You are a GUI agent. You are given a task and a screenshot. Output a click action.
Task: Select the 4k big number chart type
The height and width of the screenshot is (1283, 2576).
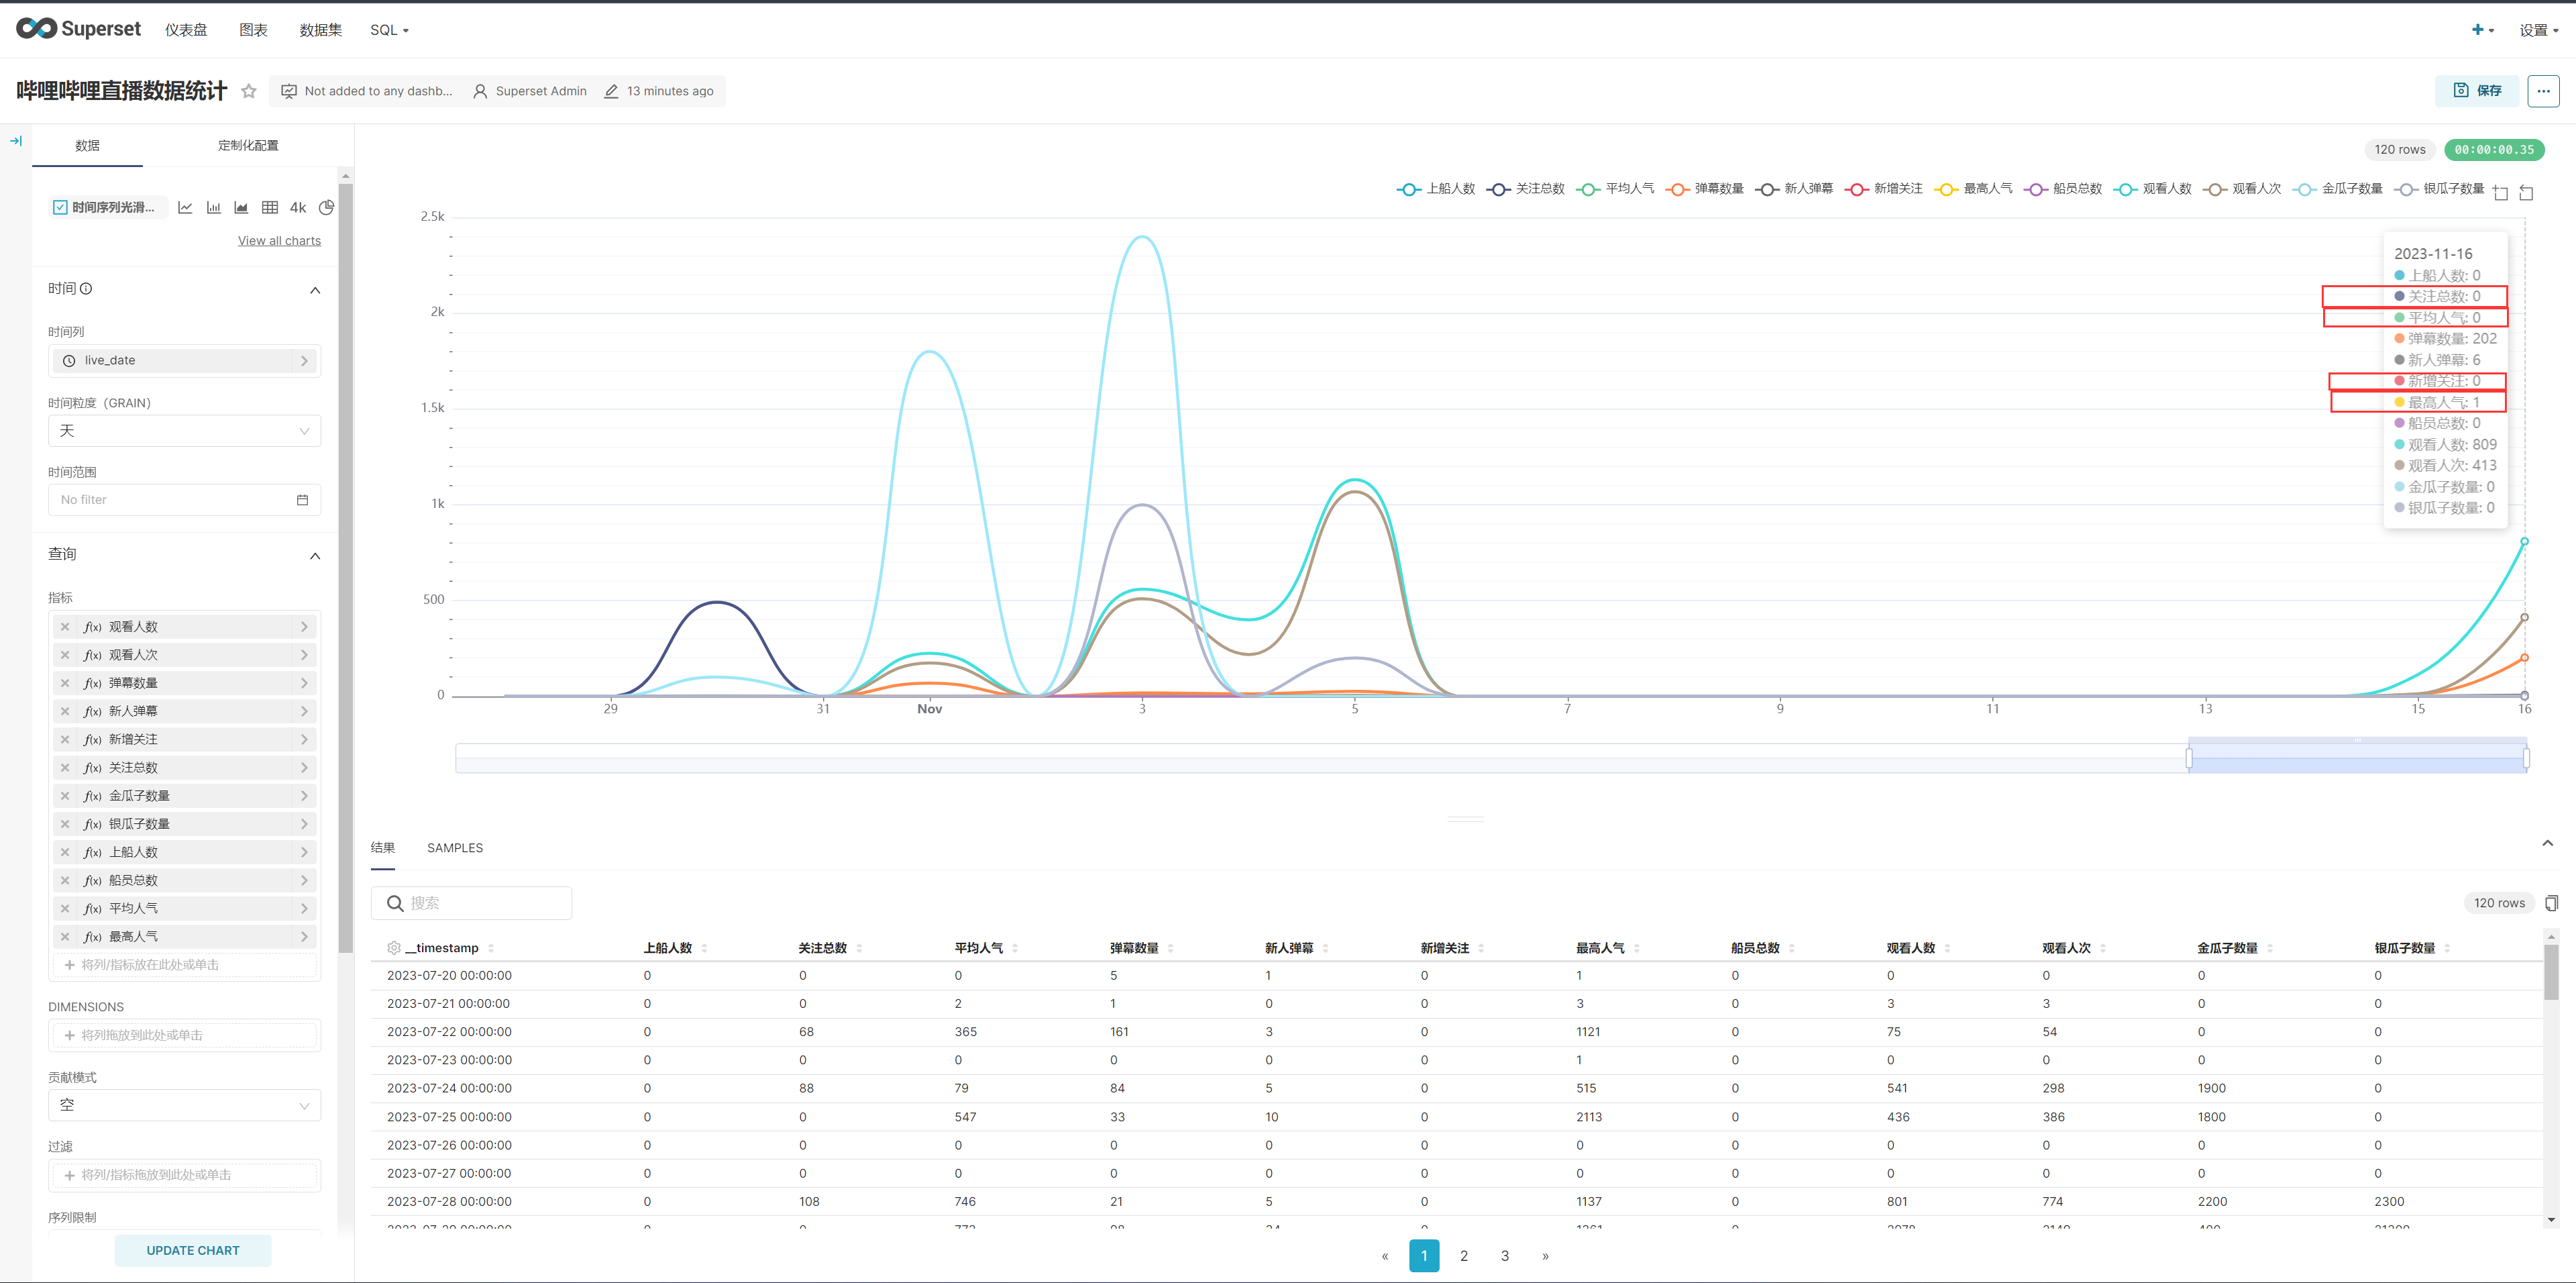coord(298,207)
